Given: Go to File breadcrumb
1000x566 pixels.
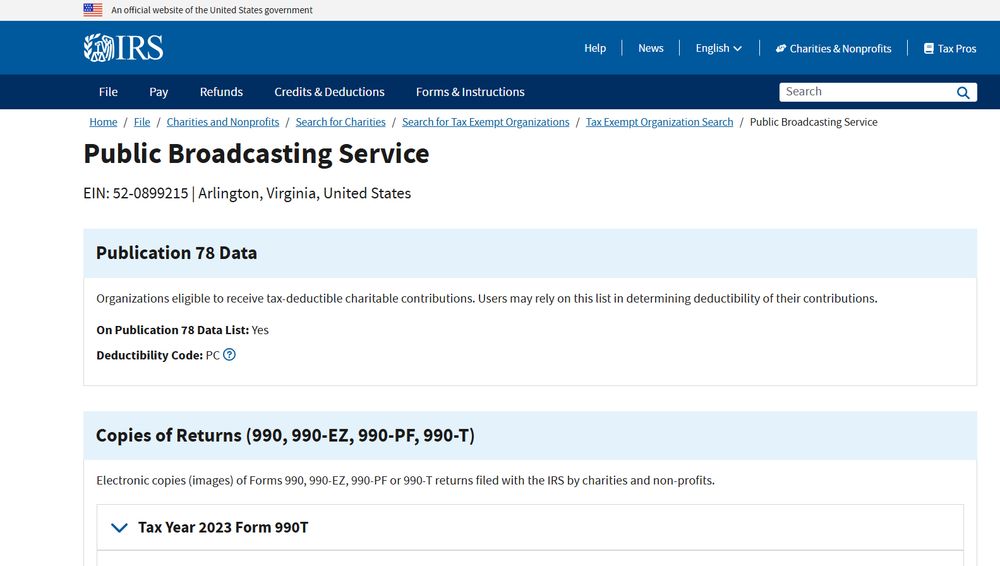Looking at the screenshot, I should coord(142,122).
